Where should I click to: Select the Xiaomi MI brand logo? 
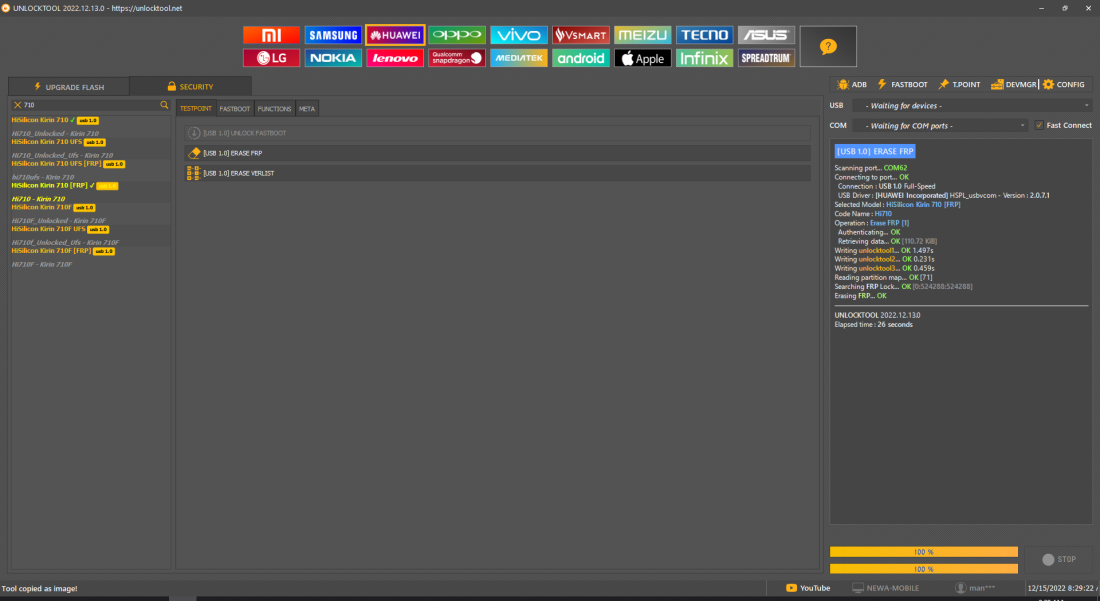pos(271,35)
